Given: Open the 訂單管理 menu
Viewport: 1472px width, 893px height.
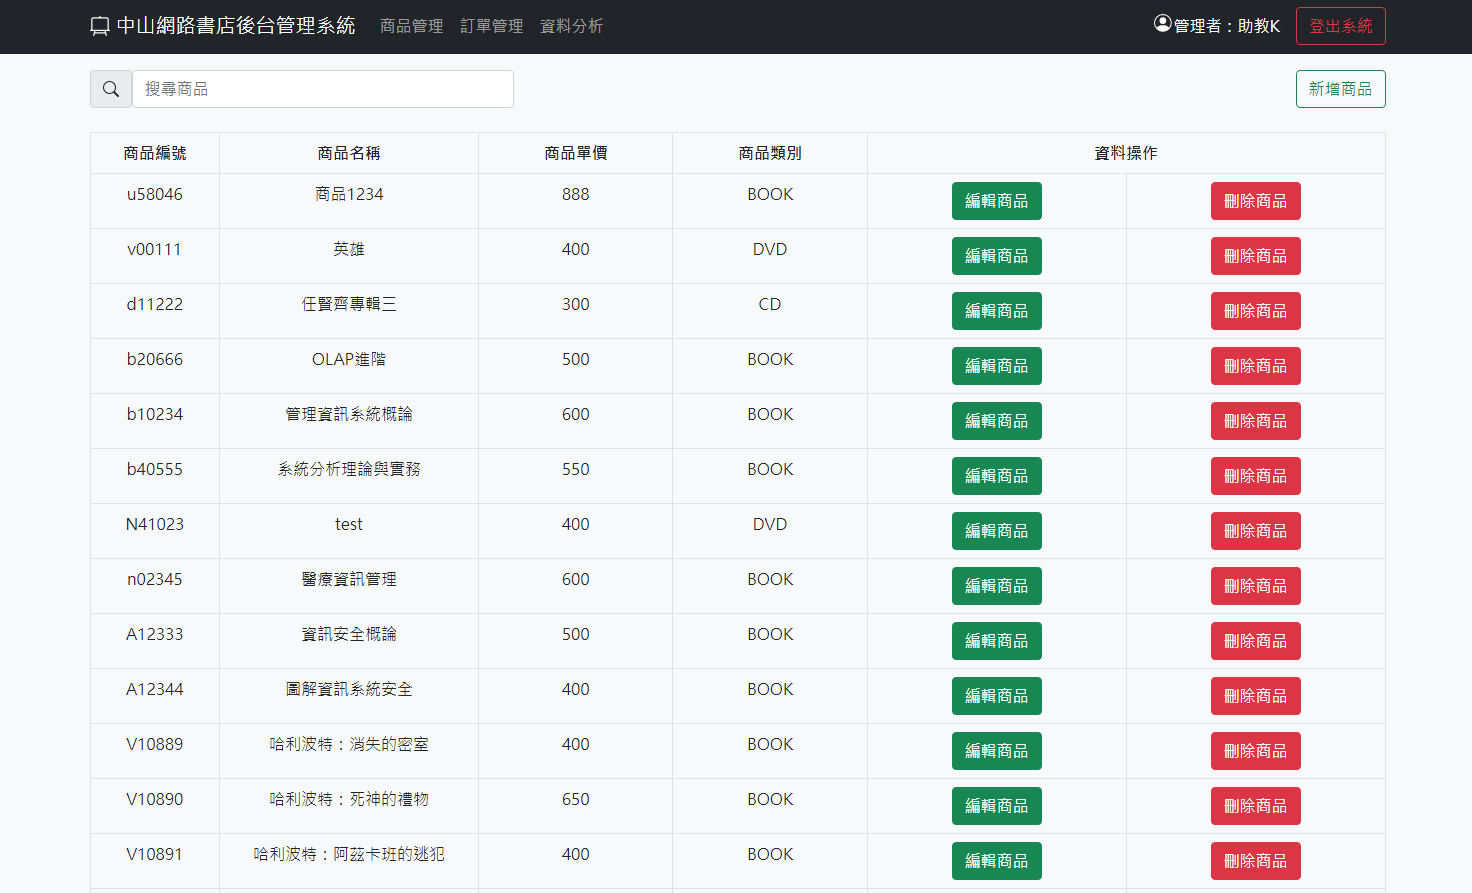Looking at the screenshot, I should 491,26.
